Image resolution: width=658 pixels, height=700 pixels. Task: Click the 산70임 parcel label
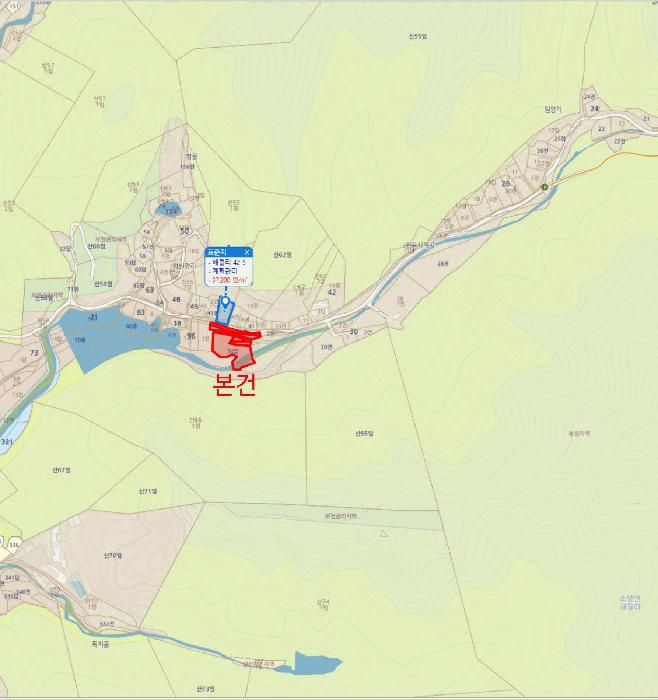113,556
